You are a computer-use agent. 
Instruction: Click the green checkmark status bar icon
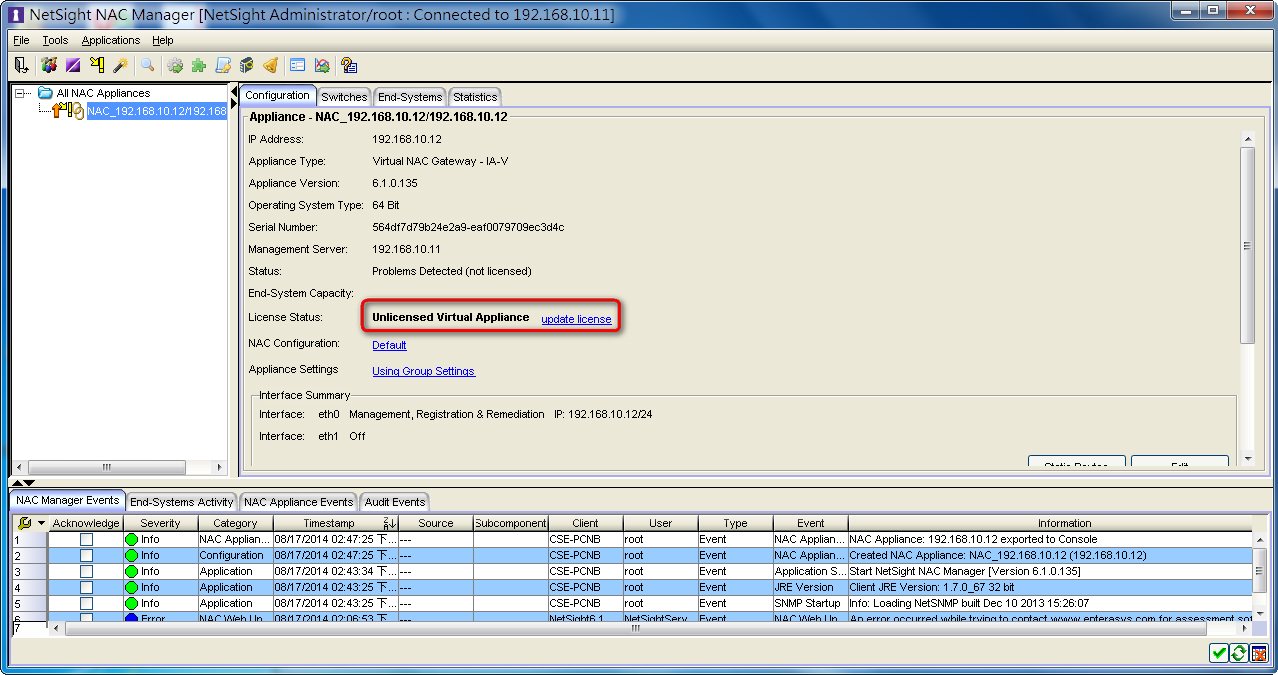pyautogui.click(x=1218, y=653)
